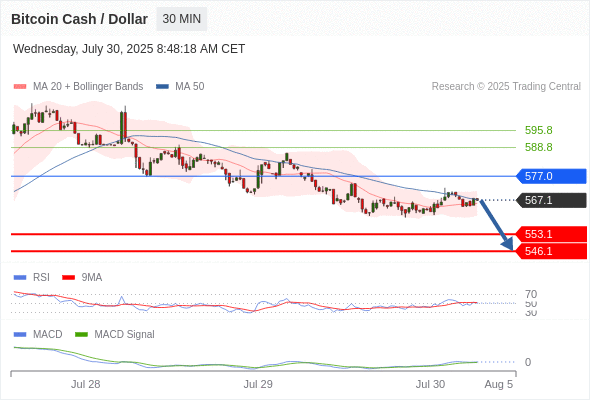590x400 pixels.
Task: Click the blue 577.0 pivot price tag
Action: click(x=551, y=176)
